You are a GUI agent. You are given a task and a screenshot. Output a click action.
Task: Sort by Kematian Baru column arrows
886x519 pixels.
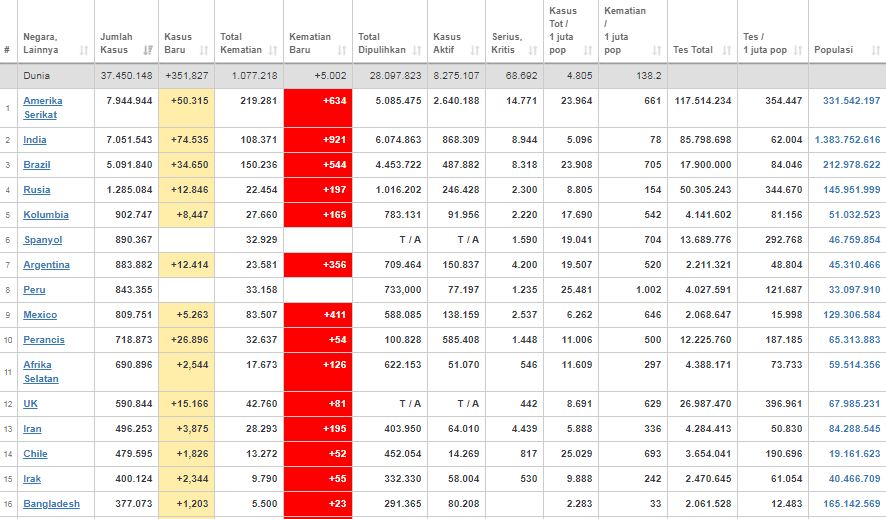(x=342, y=50)
